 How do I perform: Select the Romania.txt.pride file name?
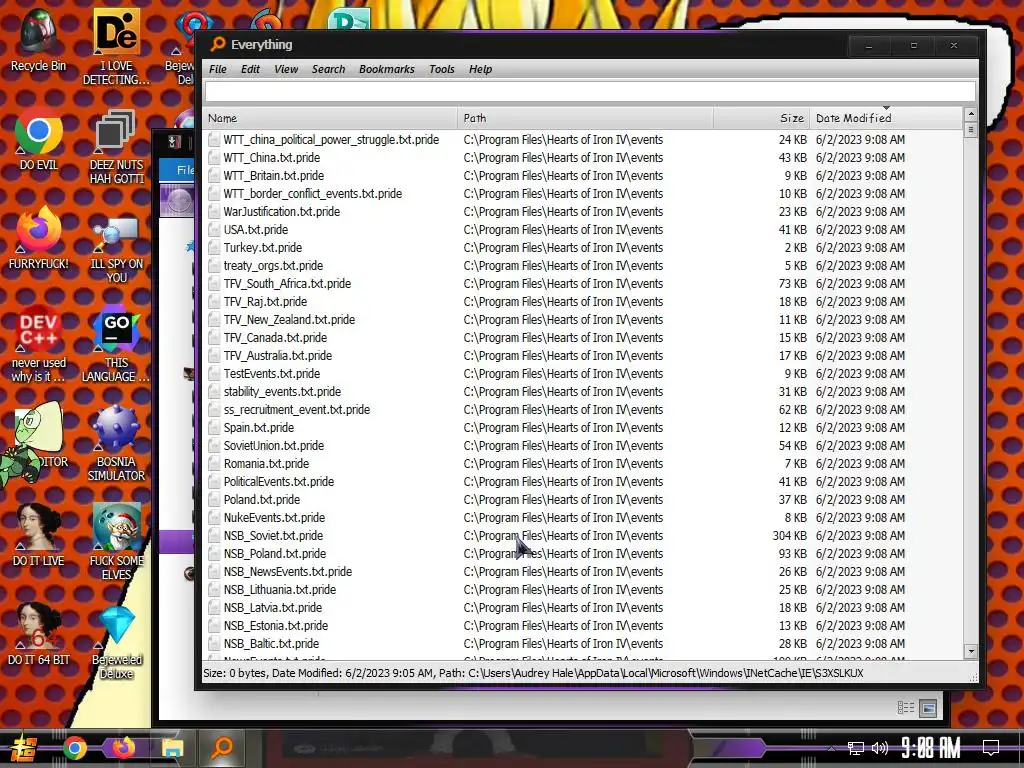click(x=266, y=464)
